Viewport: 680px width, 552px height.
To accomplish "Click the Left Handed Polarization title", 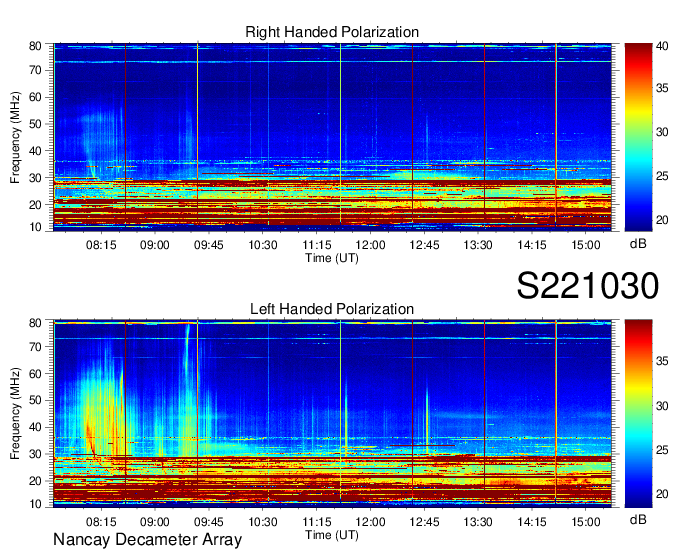I will coord(332,309).
